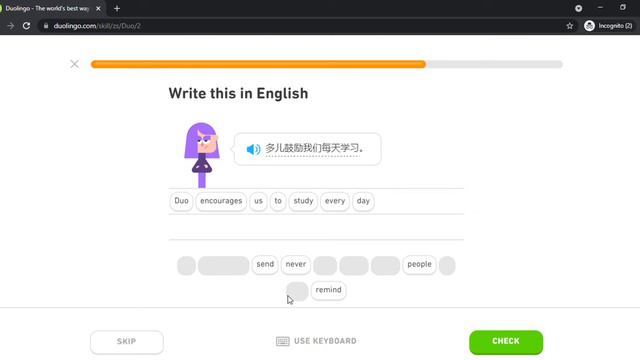Remove the word 'study' from the answer
This screenshot has height=360, width=640.
303,201
